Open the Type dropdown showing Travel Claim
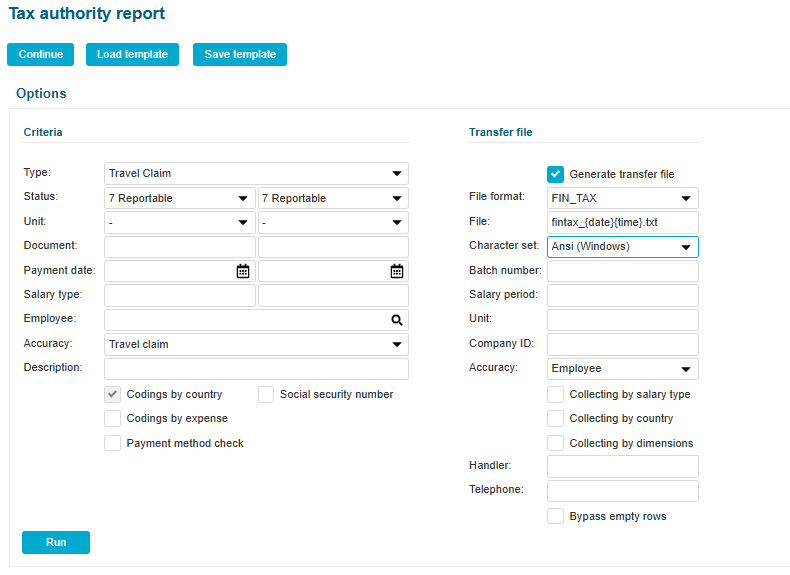 [256, 173]
